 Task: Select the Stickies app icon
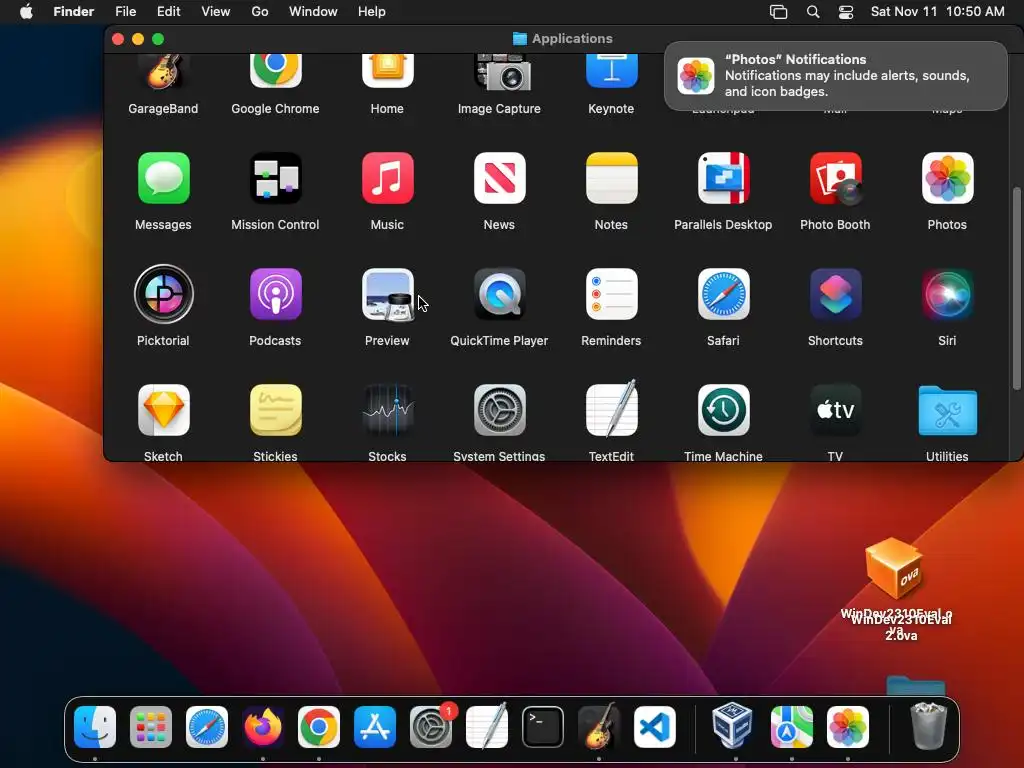pyautogui.click(x=275, y=410)
